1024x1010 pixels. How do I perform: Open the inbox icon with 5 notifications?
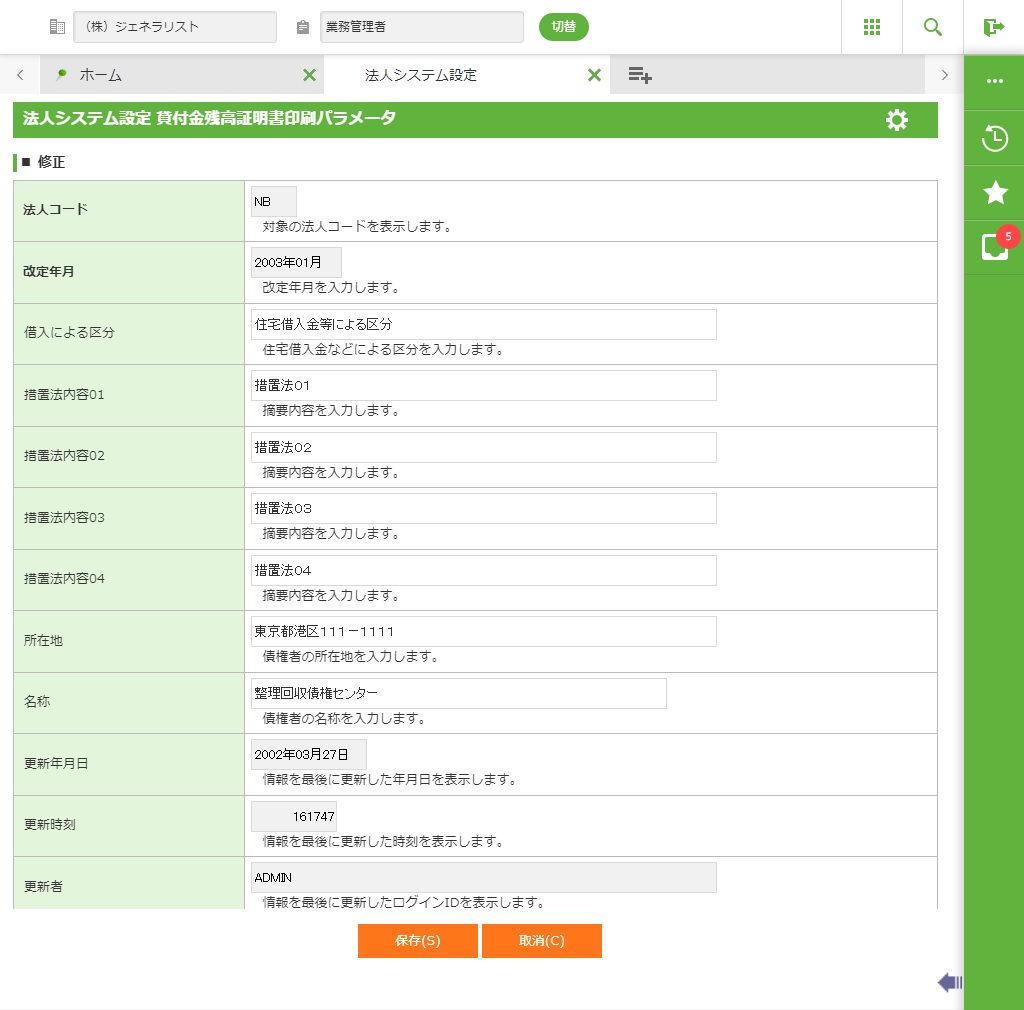(x=994, y=247)
